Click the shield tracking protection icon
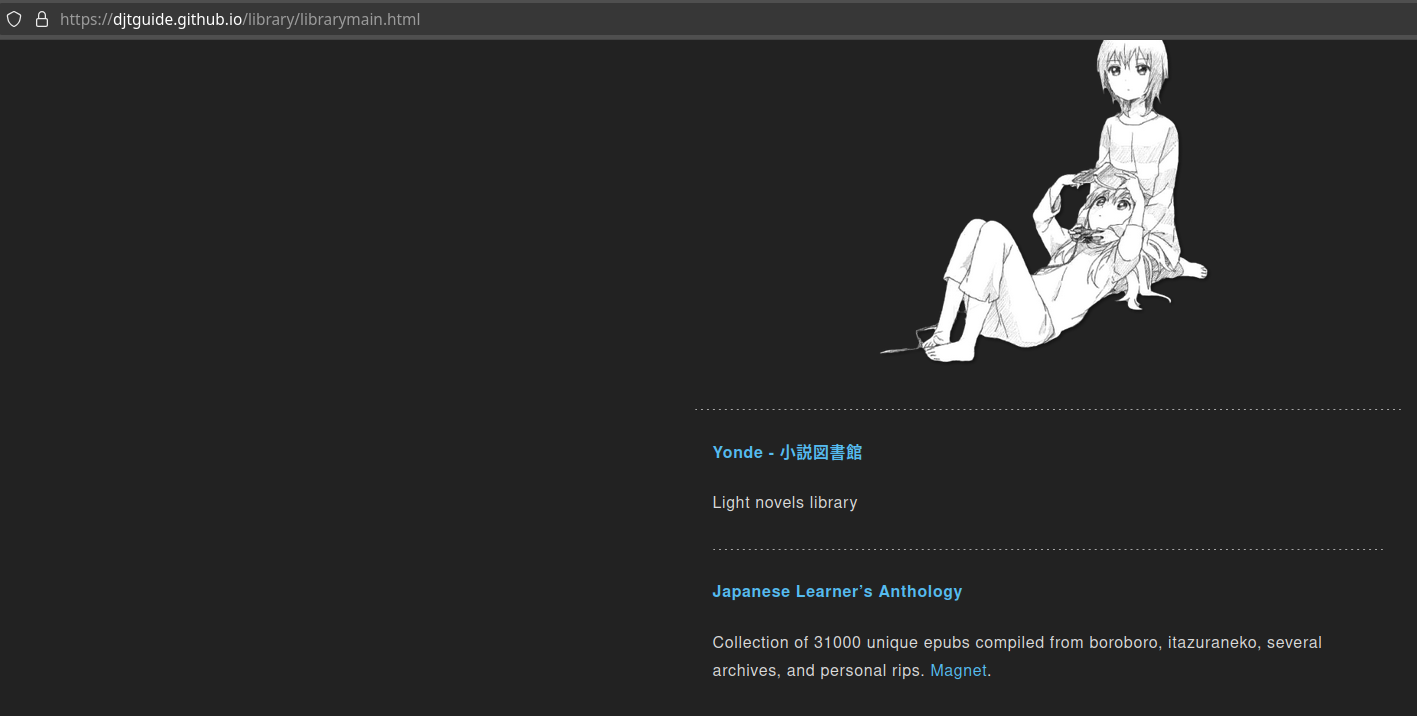 [14, 19]
